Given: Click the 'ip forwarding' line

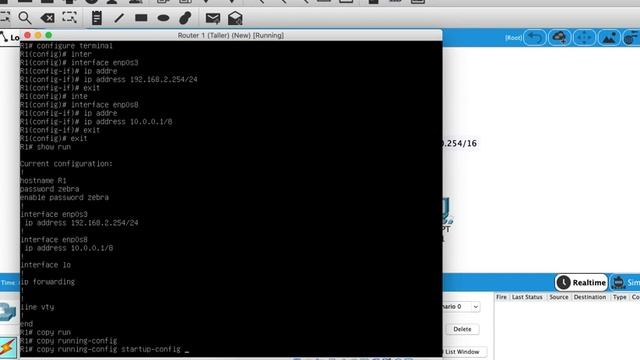Looking at the screenshot, I should [47, 282].
